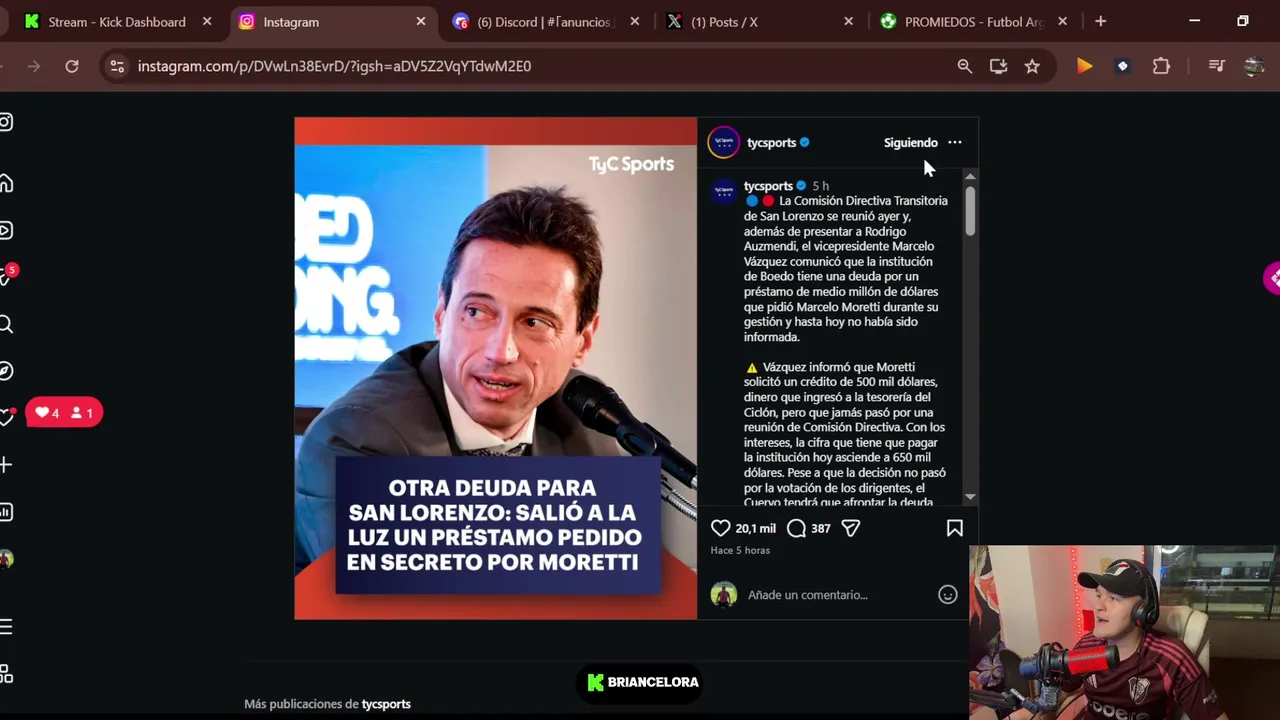
Task: Open the browser Extensions puzzle icon
Action: tap(1161, 66)
